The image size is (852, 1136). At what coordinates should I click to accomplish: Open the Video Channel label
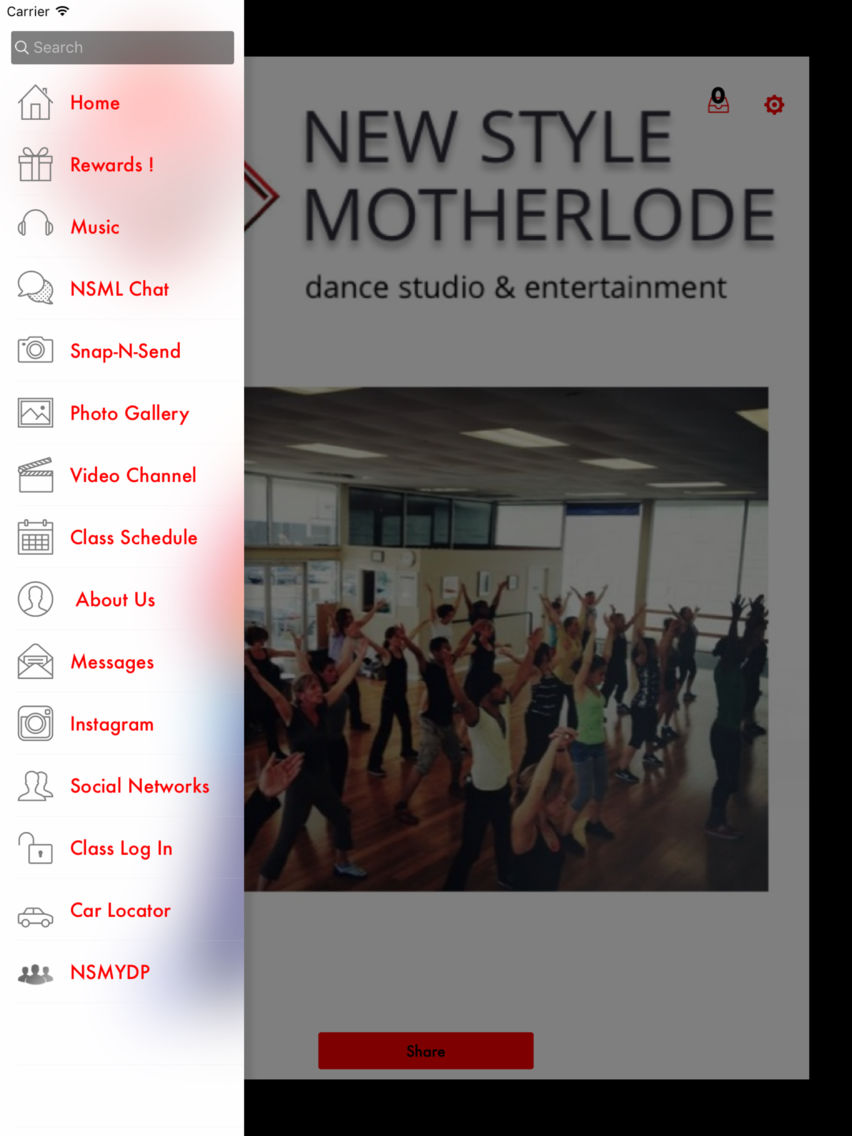point(133,475)
